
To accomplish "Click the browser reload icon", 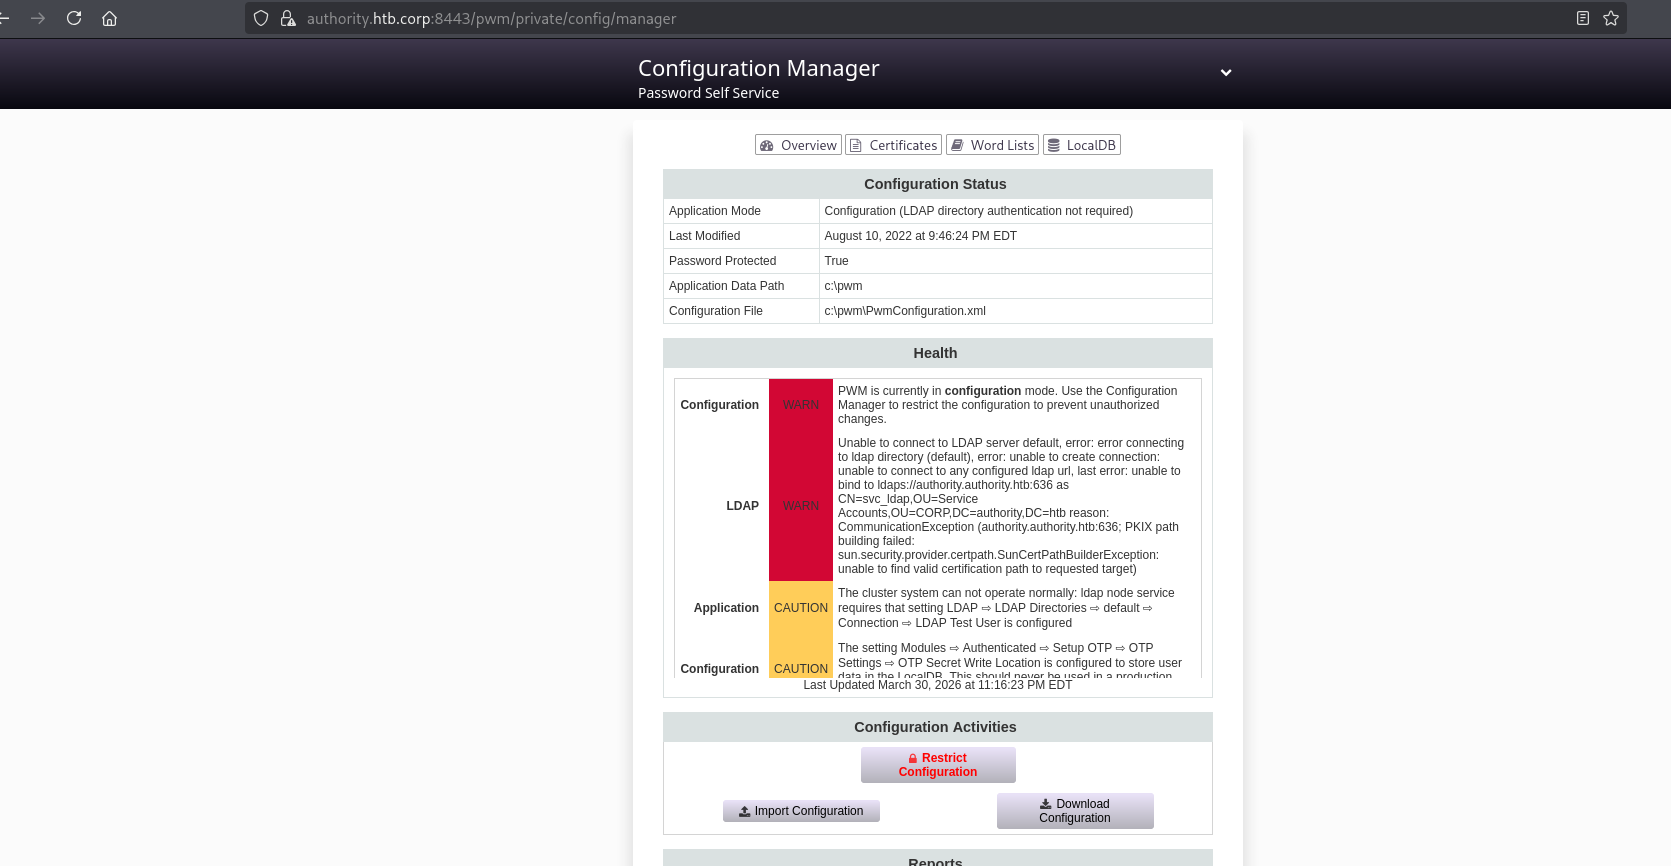I will pos(74,18).
